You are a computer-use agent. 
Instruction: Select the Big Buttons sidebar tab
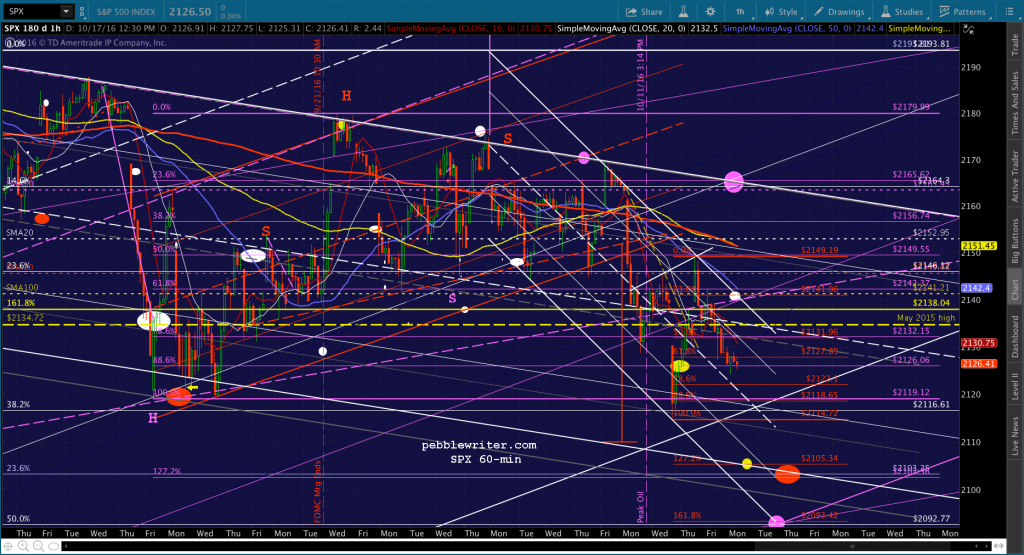click(x=1015, y=240)
